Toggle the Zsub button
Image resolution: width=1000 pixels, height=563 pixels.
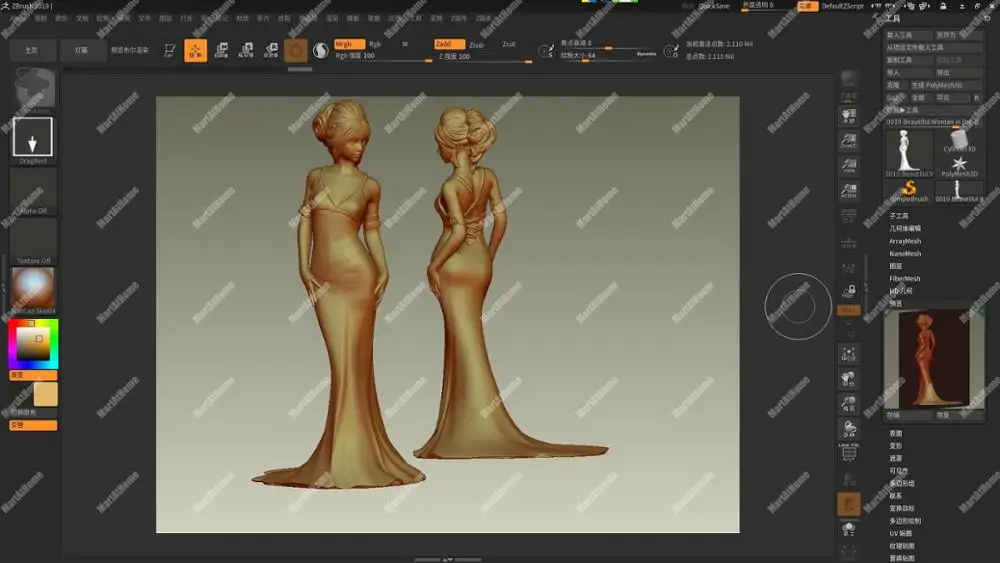pos(476,45)
